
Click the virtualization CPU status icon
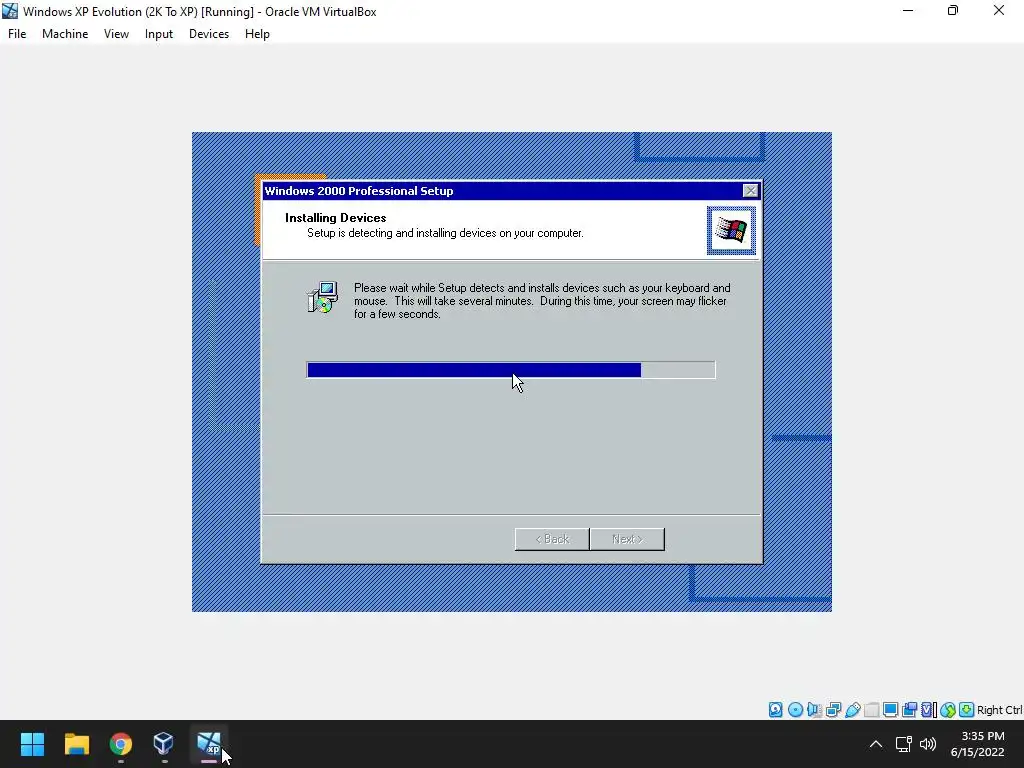coord(928,710)
